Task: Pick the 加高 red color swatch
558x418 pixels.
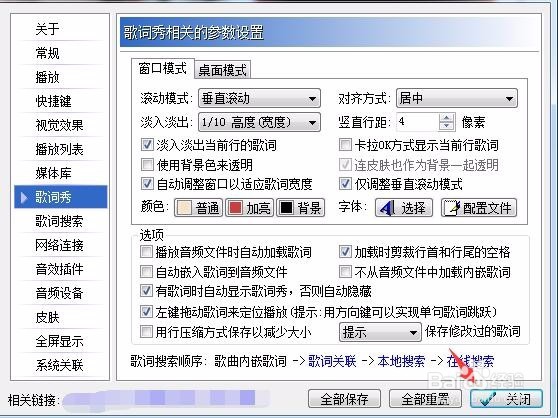Action: (x=249, y=207)
